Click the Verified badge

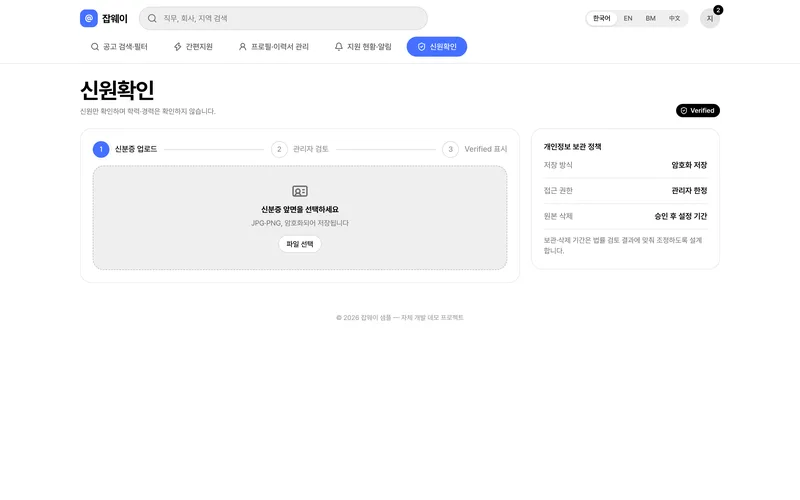pyautogui.click(x=697, y=110)
